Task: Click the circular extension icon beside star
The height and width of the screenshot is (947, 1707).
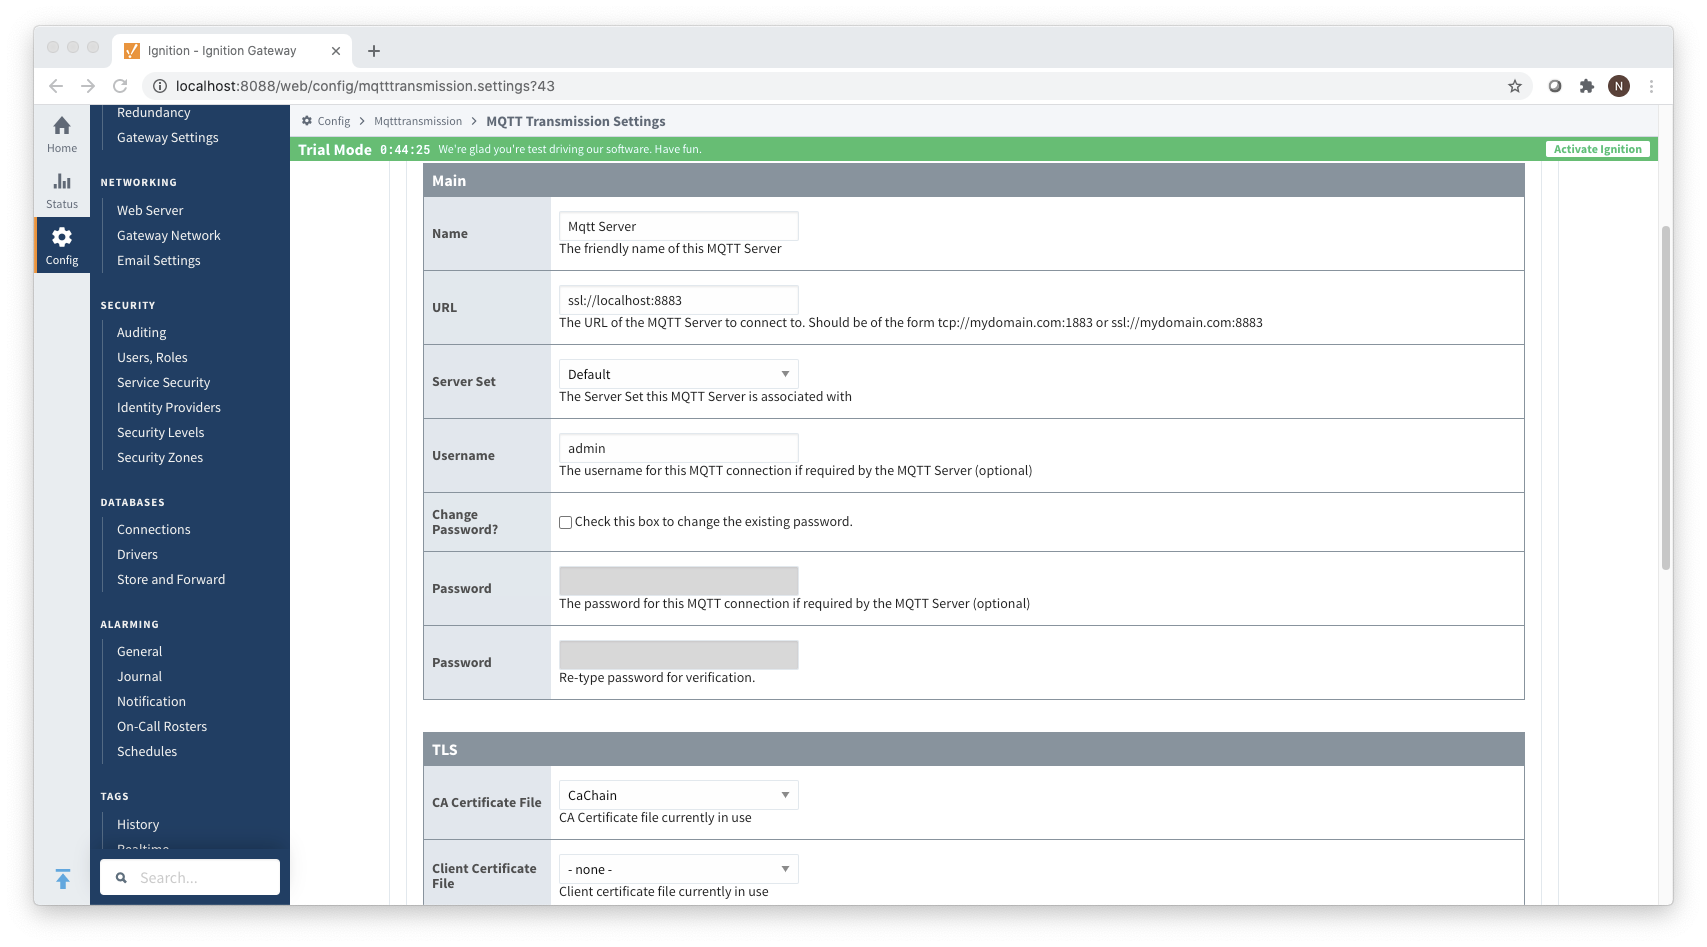Action: 1555,86
